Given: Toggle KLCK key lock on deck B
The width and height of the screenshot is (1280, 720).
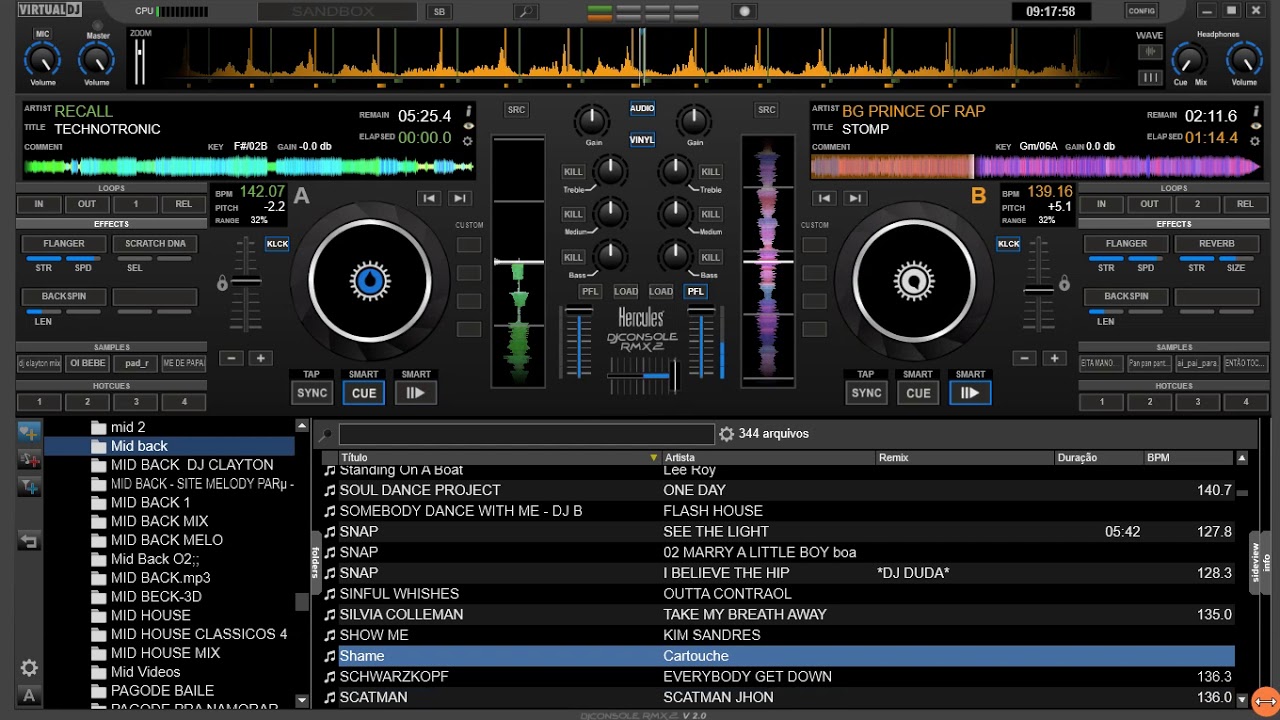Looking at the screenshot, I should pyautogui.click(x=1008, y=244).
